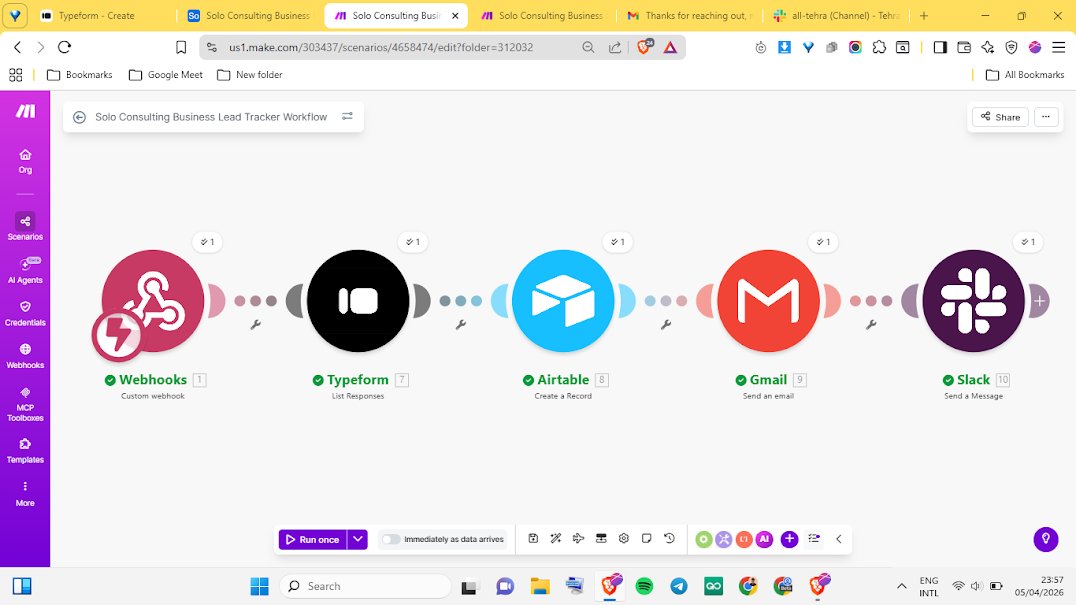Expand the Run once dropdown arrow
1076x605 pixels.
[358, 539]
